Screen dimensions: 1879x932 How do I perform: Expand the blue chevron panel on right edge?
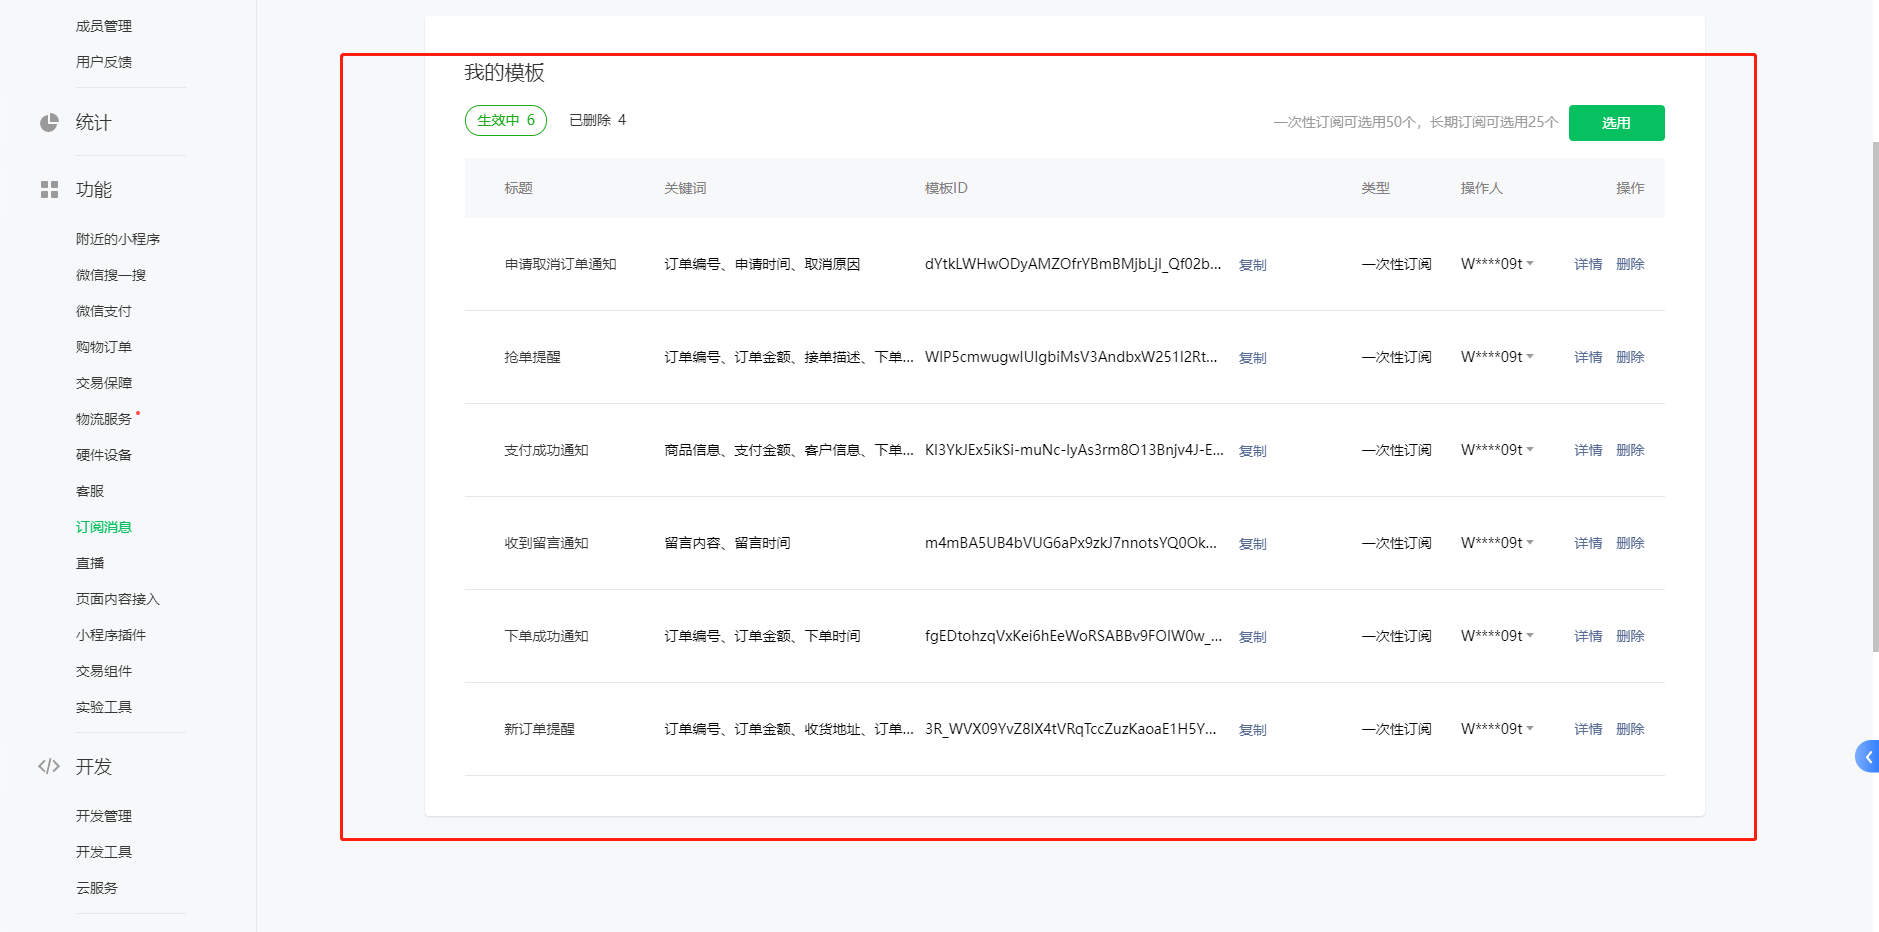[x=1868, y=757]
